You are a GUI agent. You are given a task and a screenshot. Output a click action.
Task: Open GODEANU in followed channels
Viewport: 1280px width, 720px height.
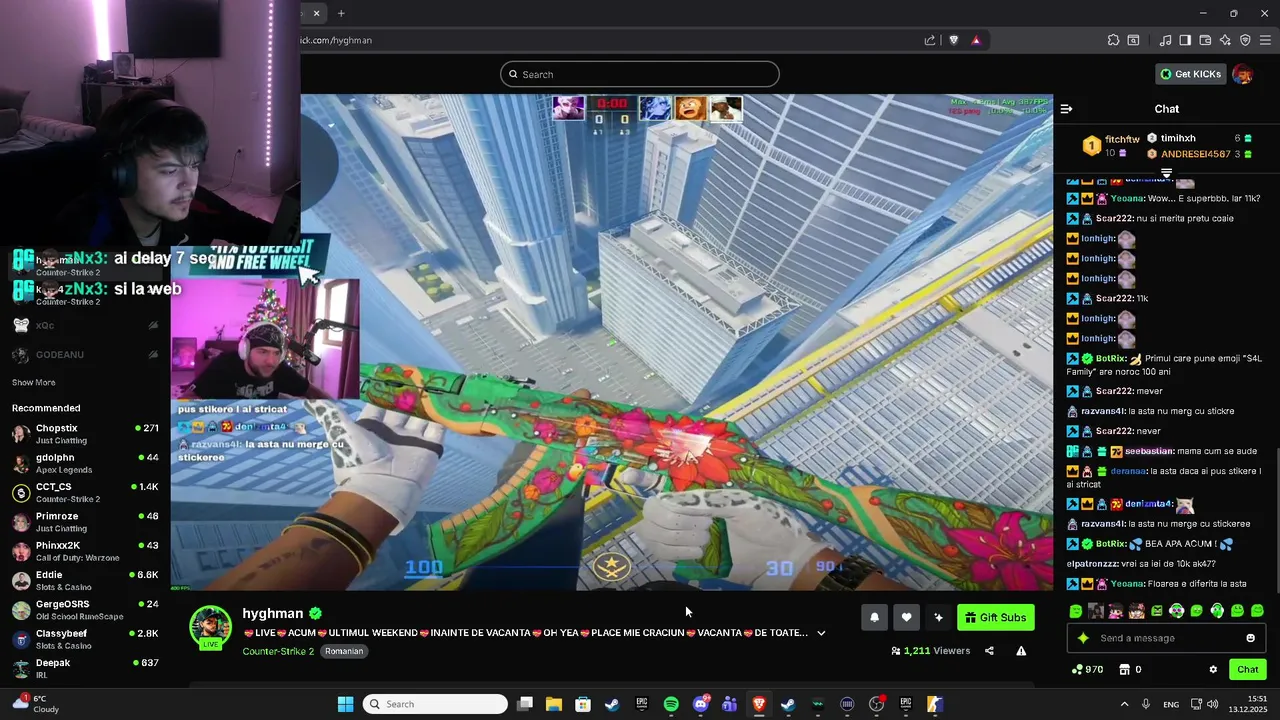pyautogui.click(x=85, y=355)
